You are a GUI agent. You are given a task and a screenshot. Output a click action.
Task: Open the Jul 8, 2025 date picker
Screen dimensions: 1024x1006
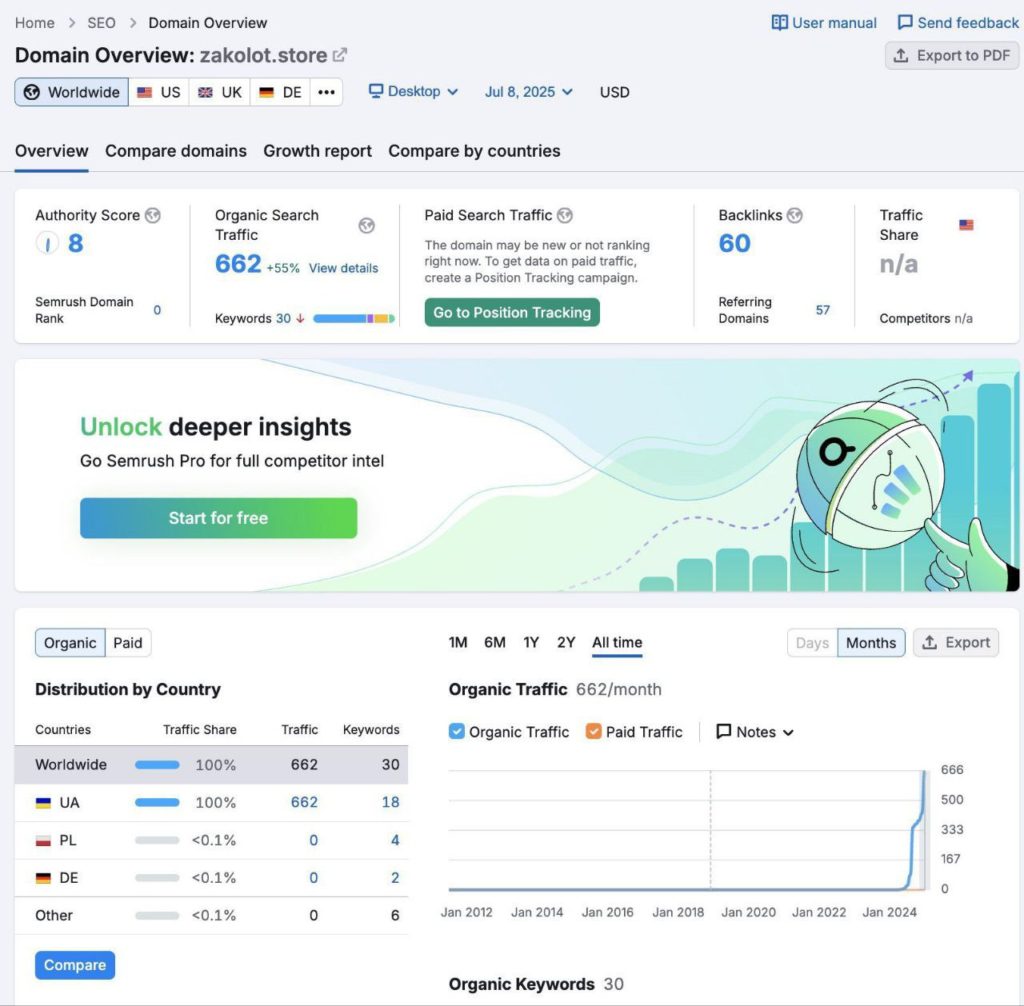pyautogui.click(x=529, y=92)
